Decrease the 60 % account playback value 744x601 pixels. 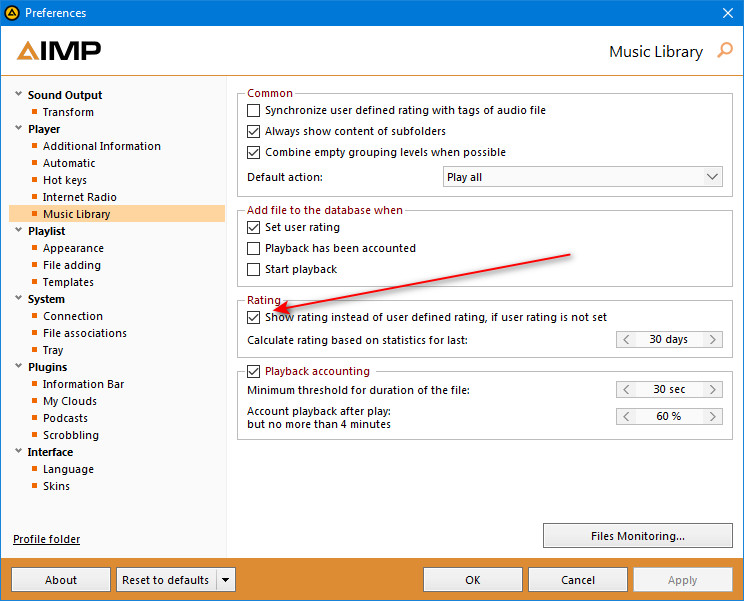[x=626, y=416]
